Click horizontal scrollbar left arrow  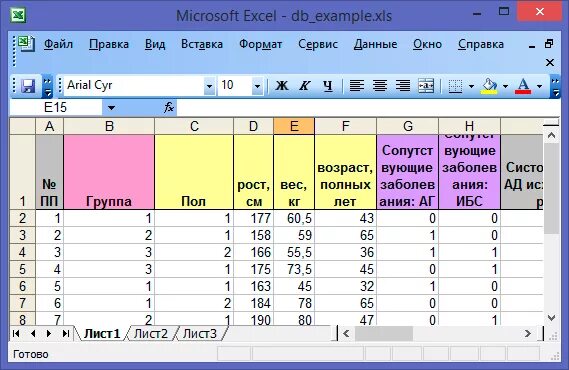coord(346,333)
